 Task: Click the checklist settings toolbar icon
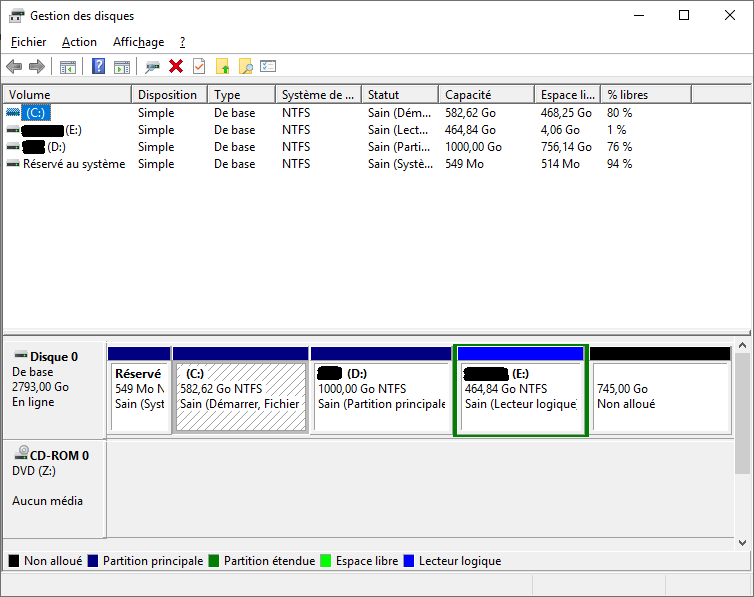pos(268,67)
